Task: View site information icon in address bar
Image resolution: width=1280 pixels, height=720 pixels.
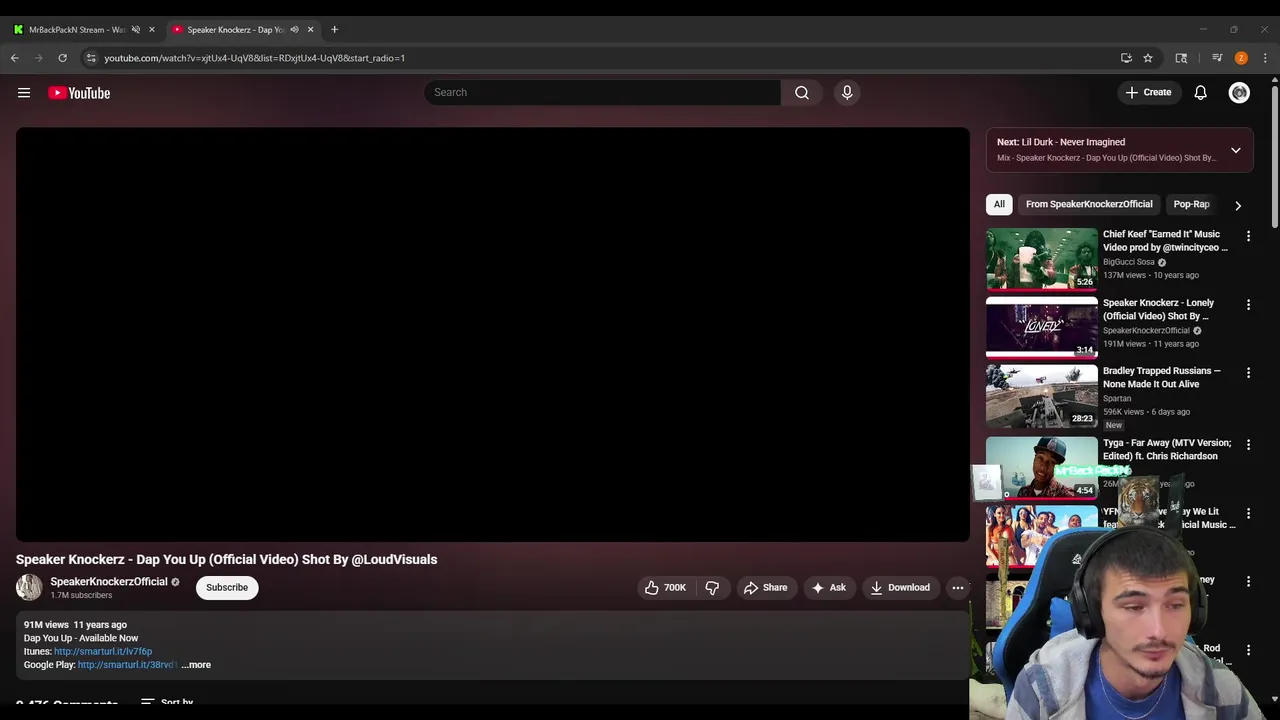Action: pos(91,58)
